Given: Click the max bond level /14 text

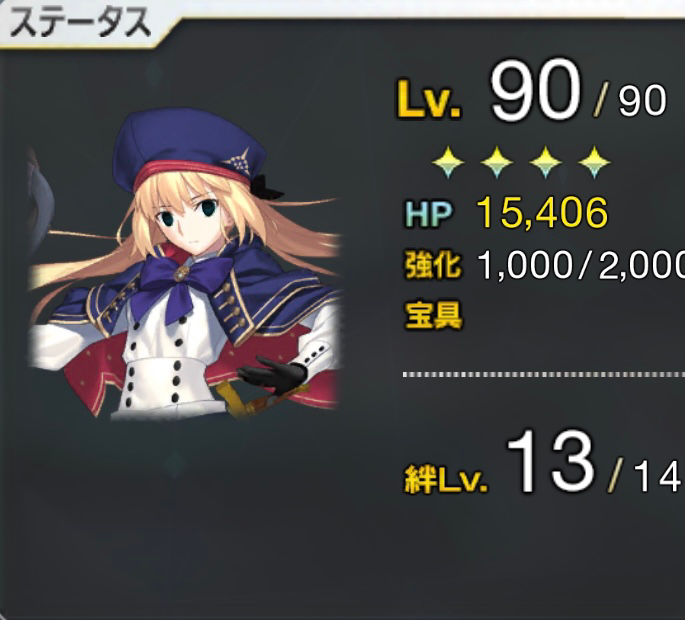Looking at the screenshot, I should (645, 474).
